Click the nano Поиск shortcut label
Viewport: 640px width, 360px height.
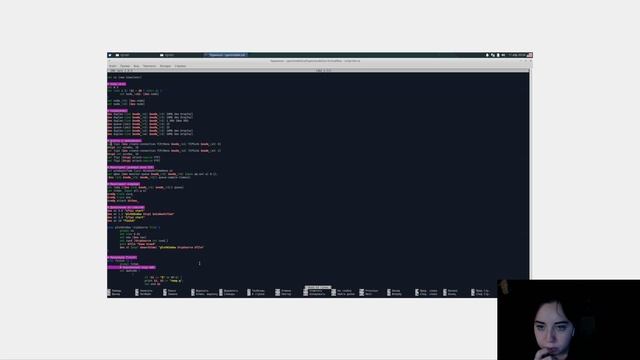pos(172,291)
